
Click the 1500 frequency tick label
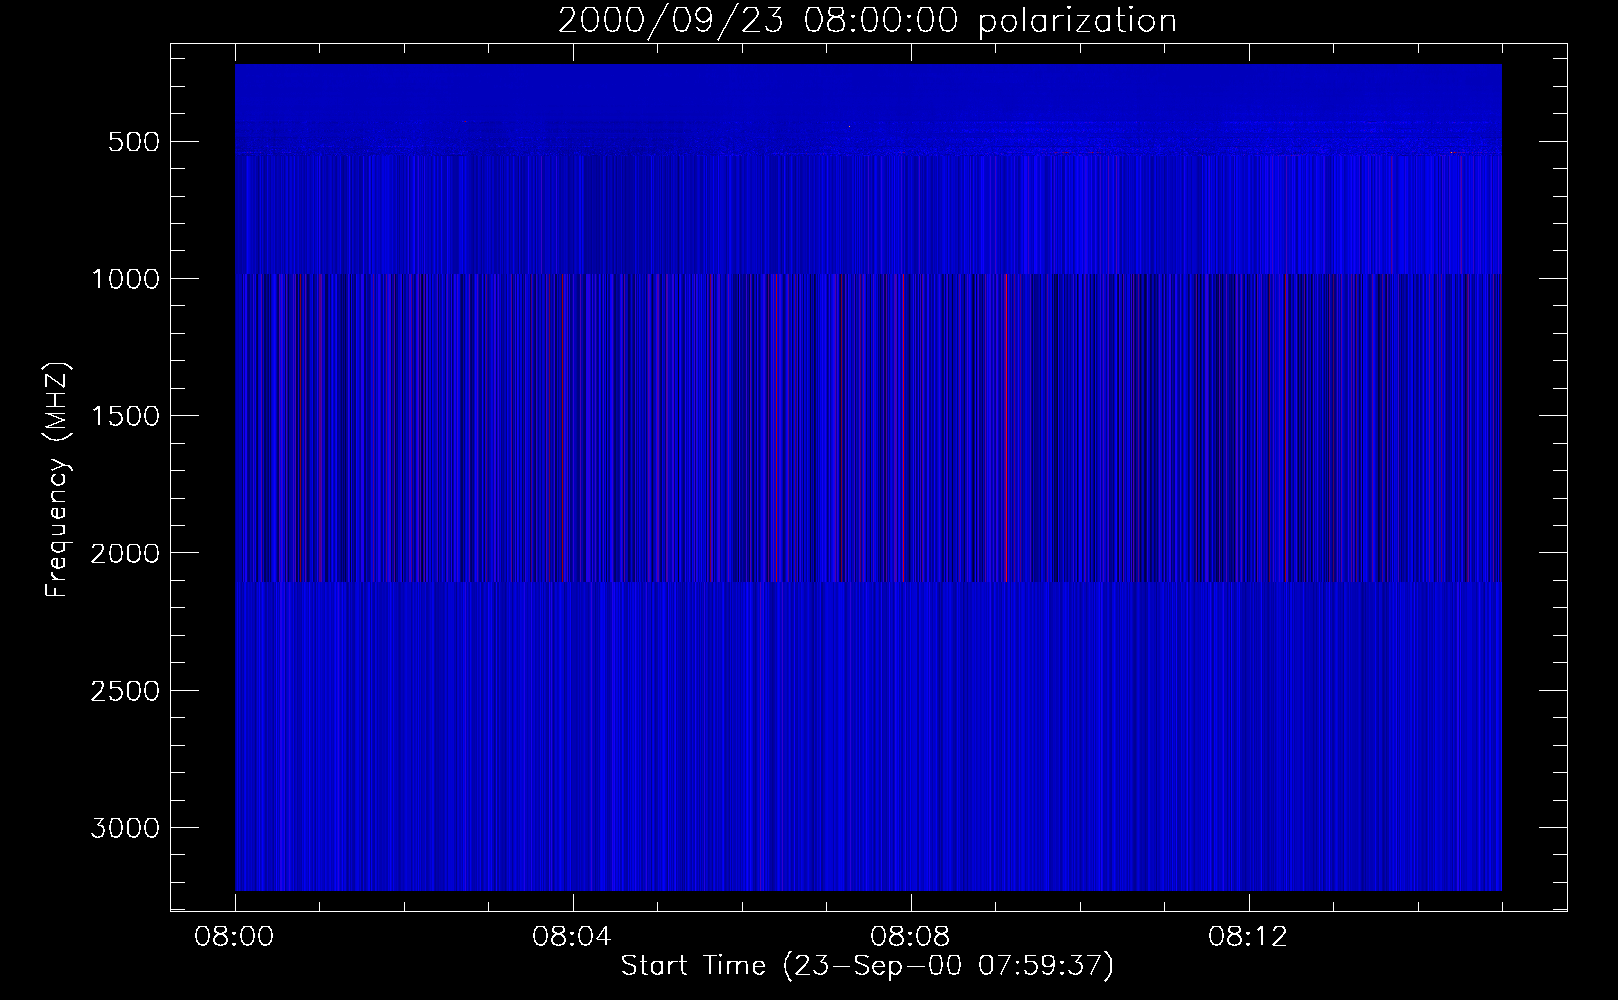tap(125, 416)
